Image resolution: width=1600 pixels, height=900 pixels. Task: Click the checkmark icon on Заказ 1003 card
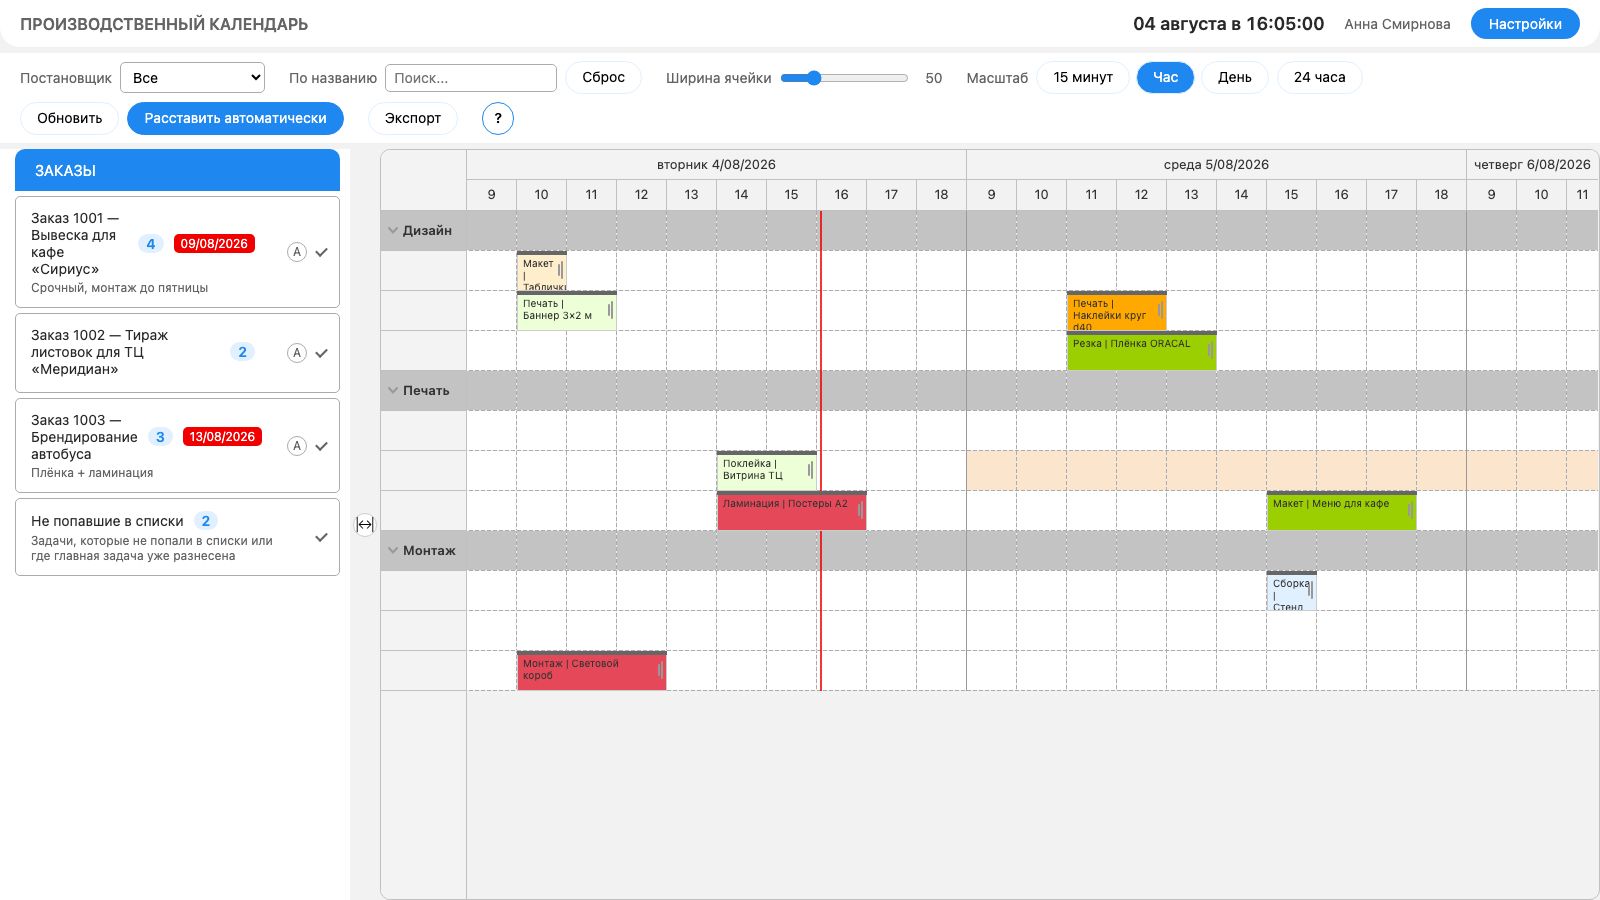click(322, 446)
